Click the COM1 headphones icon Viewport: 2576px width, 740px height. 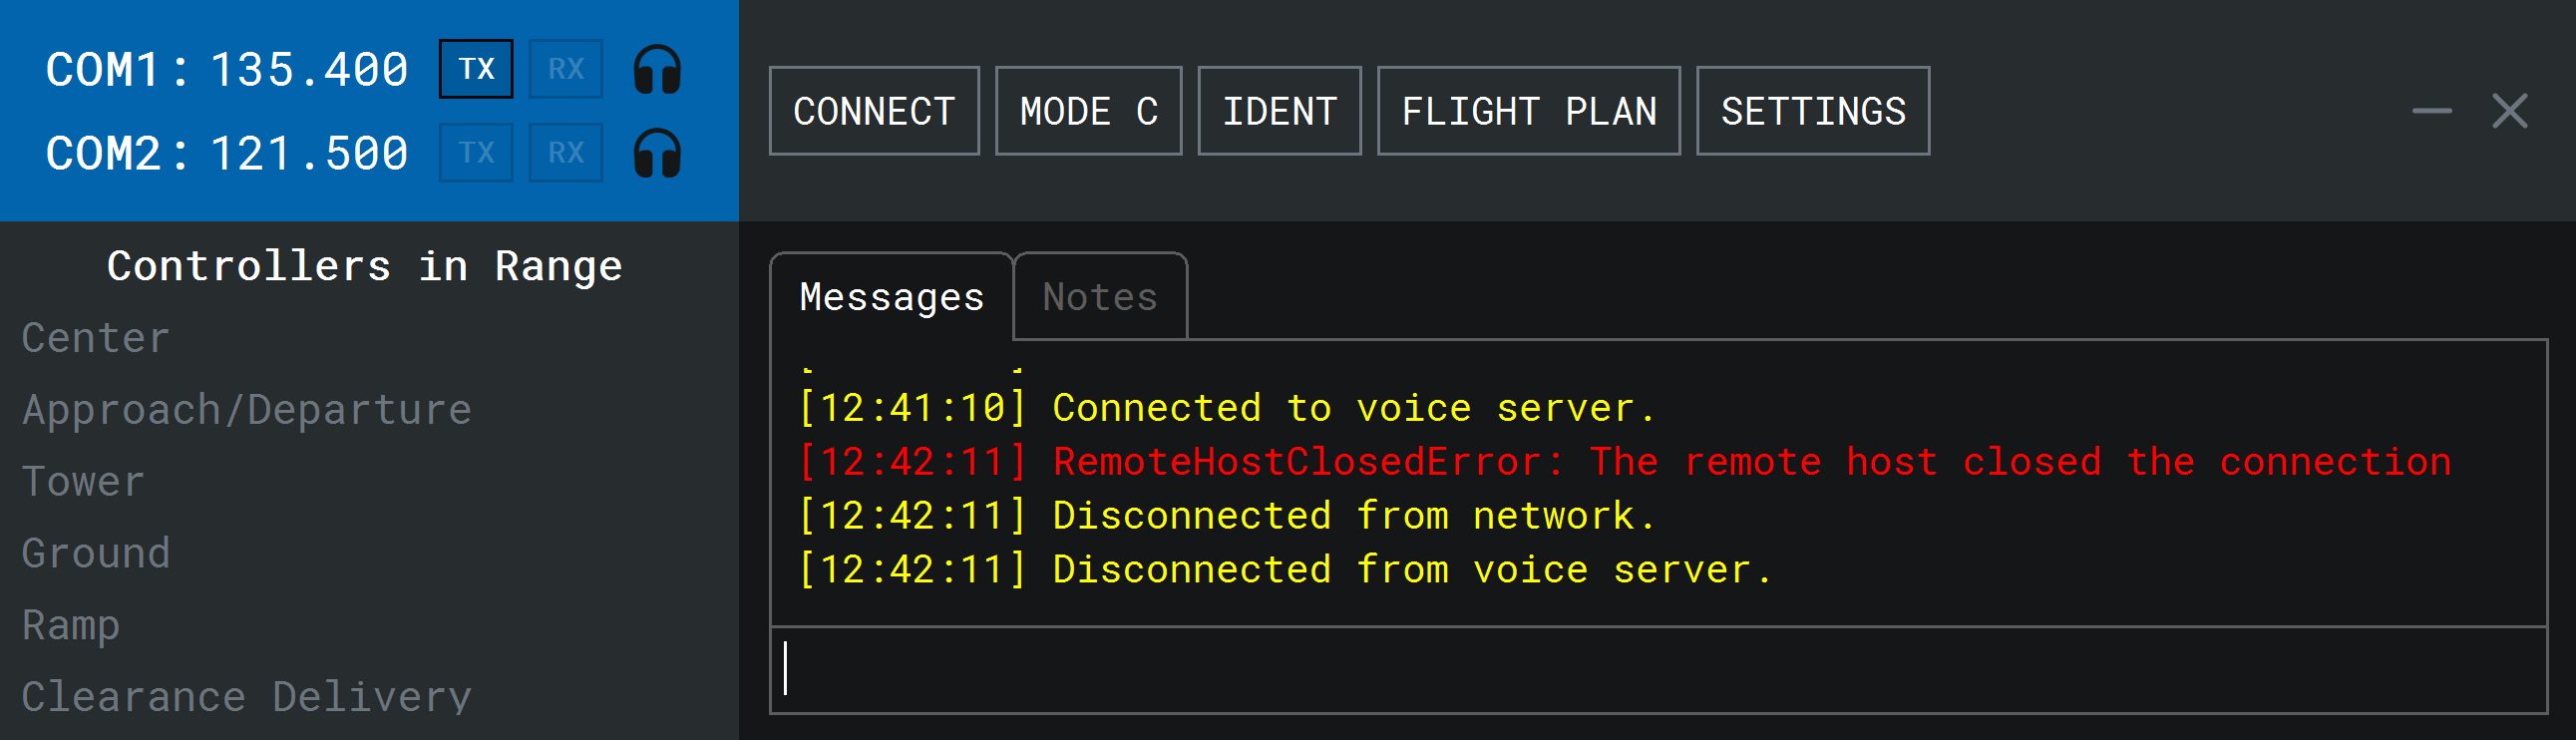click(657, 70)
